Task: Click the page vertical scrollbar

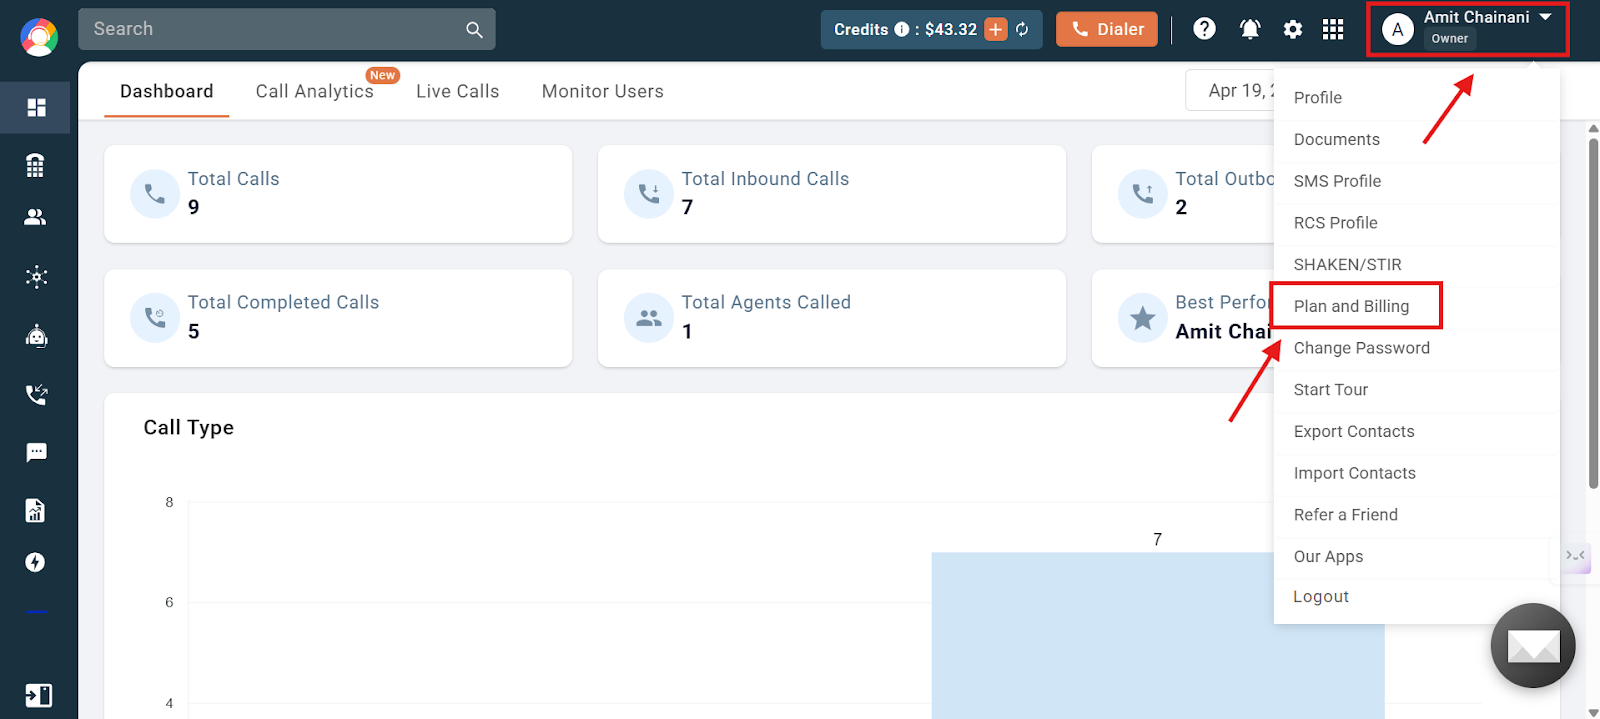Action: [x=1593, y=313]
